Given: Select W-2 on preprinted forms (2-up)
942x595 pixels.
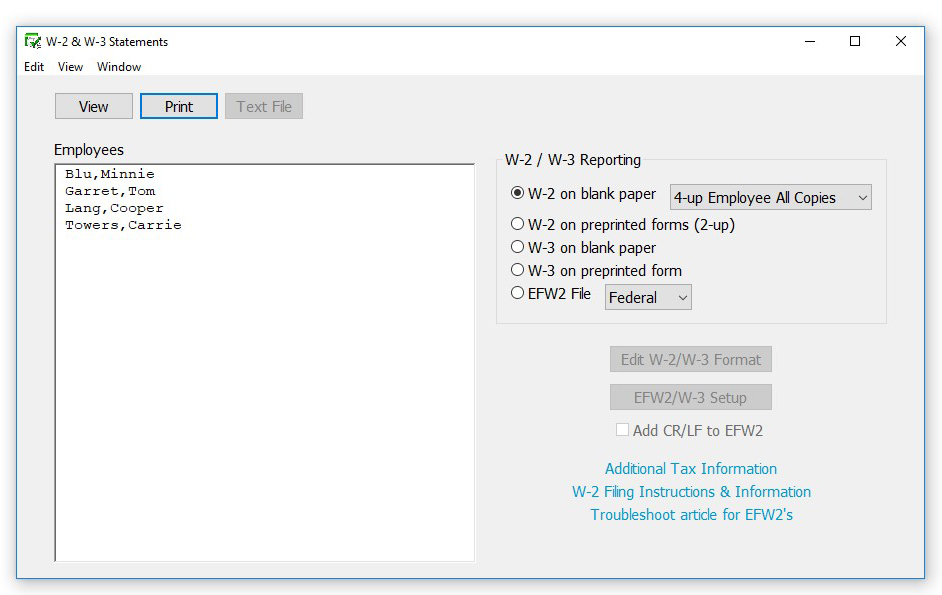Looking at the screenshot, I should (x=517, y=224).
